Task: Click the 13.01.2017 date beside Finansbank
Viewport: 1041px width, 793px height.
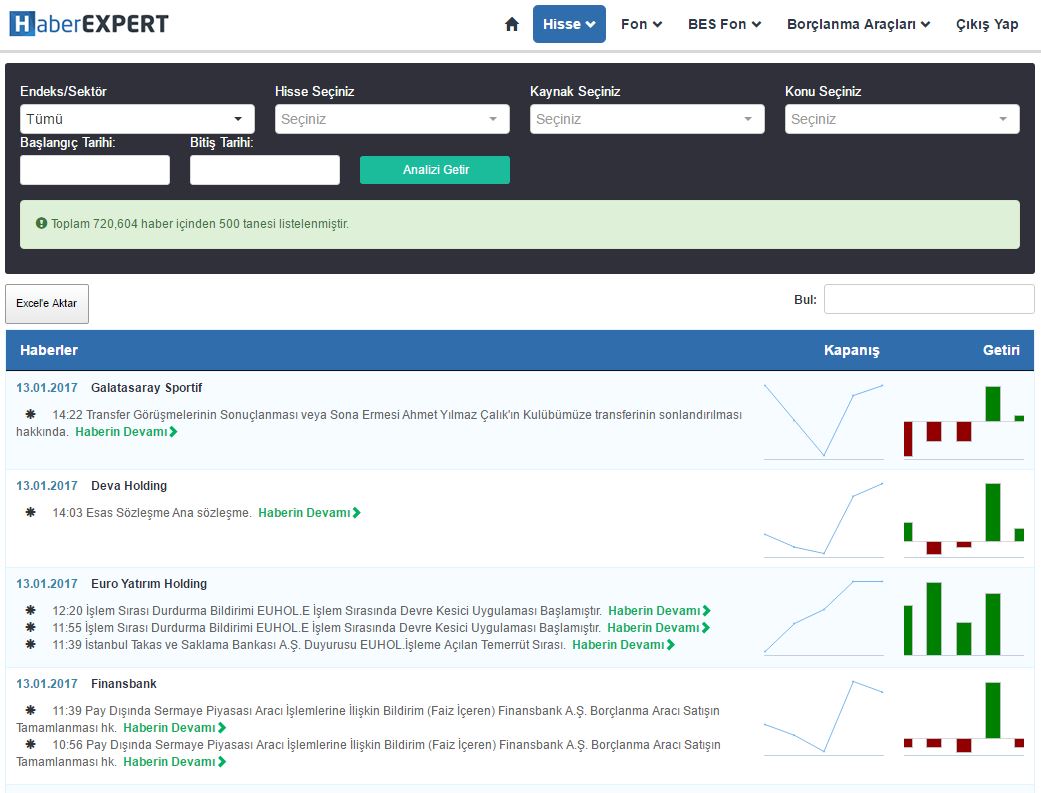Action: point(46,684)
